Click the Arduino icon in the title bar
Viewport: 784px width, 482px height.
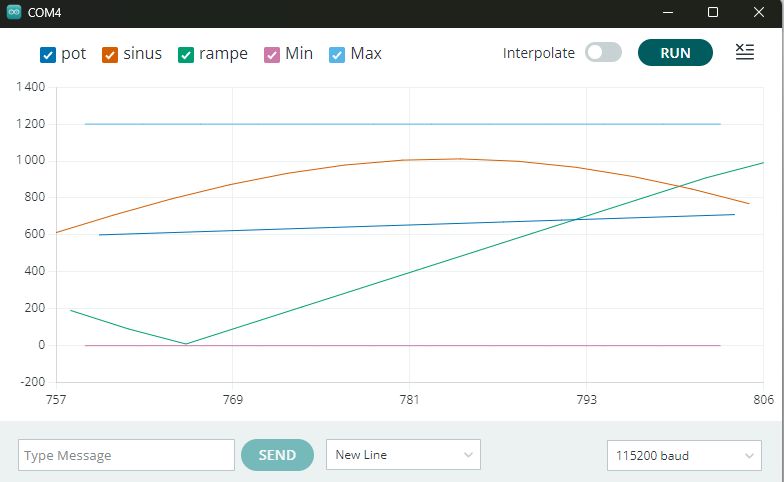click(14, 13)
